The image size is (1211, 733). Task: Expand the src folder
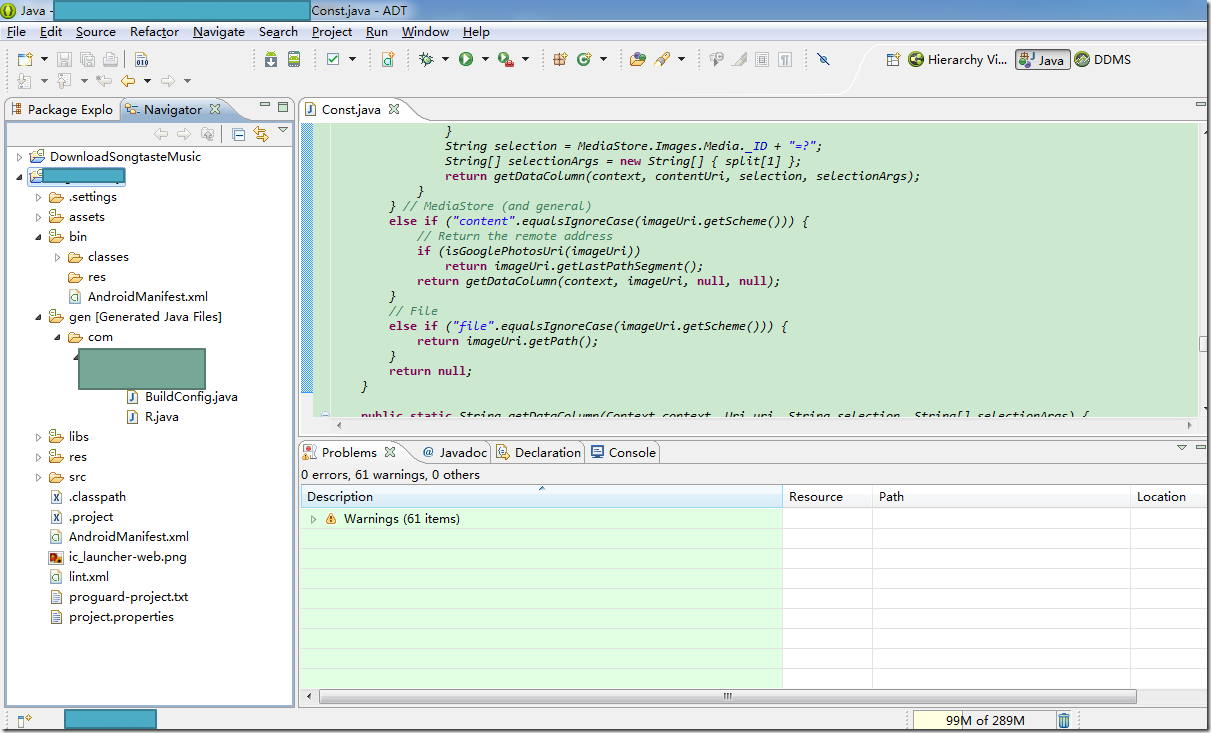[x=39, y=477]
